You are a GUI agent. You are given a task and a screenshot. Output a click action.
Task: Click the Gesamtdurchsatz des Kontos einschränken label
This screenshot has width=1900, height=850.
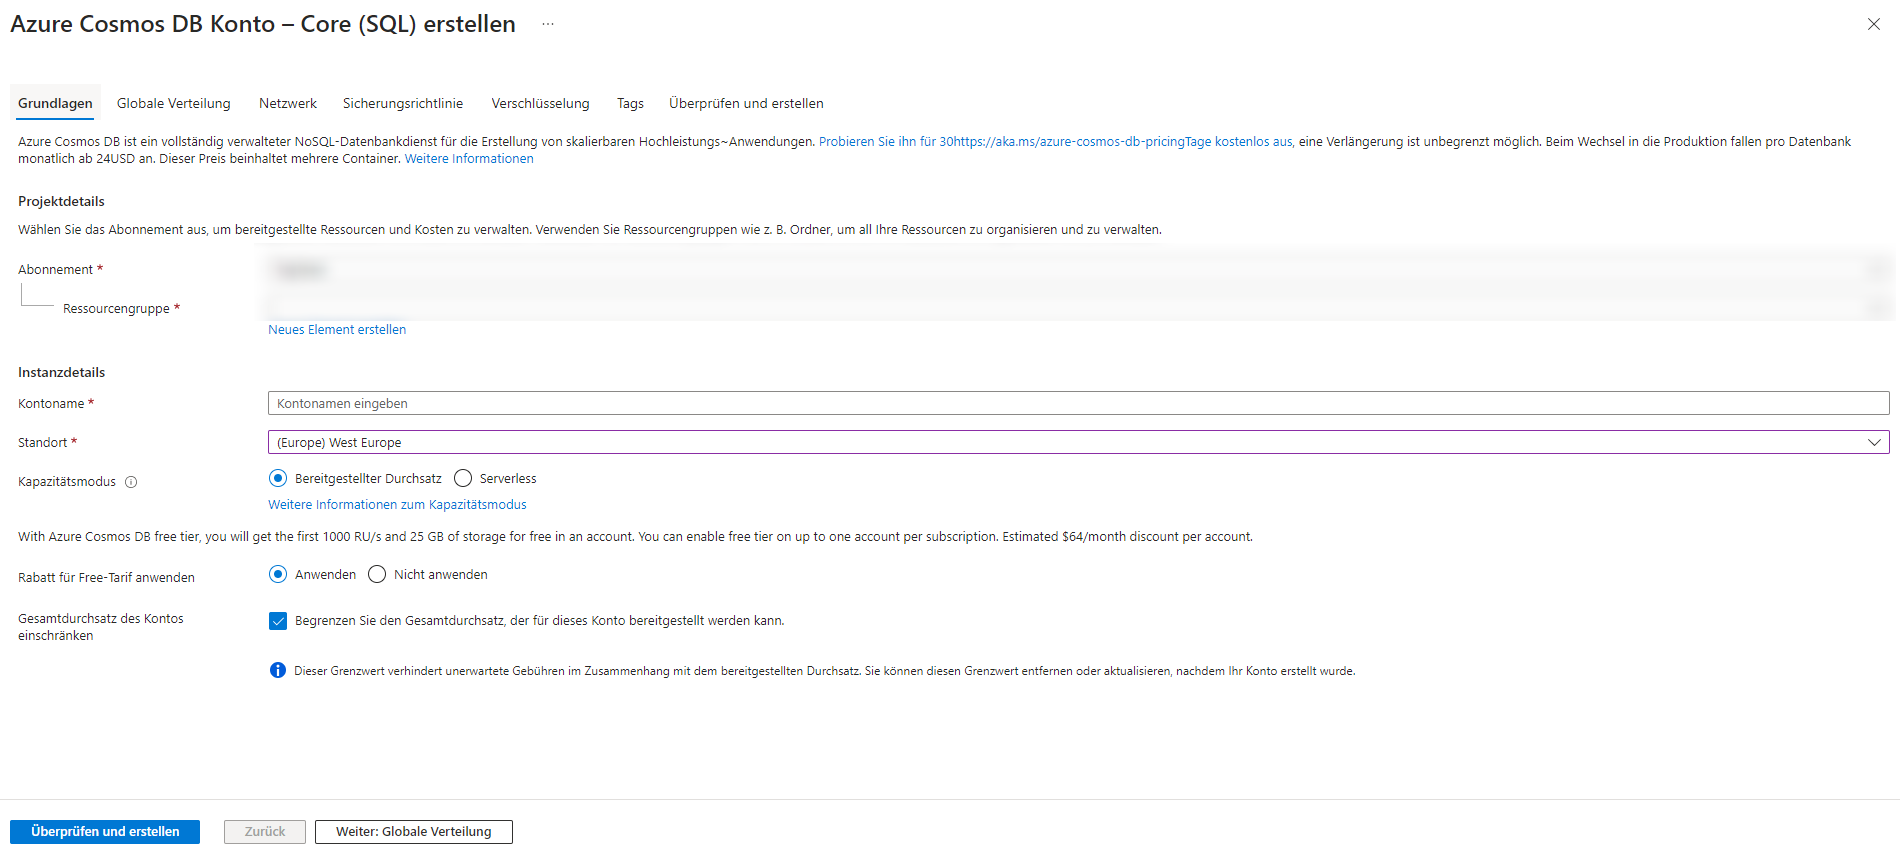coord(101,627)
